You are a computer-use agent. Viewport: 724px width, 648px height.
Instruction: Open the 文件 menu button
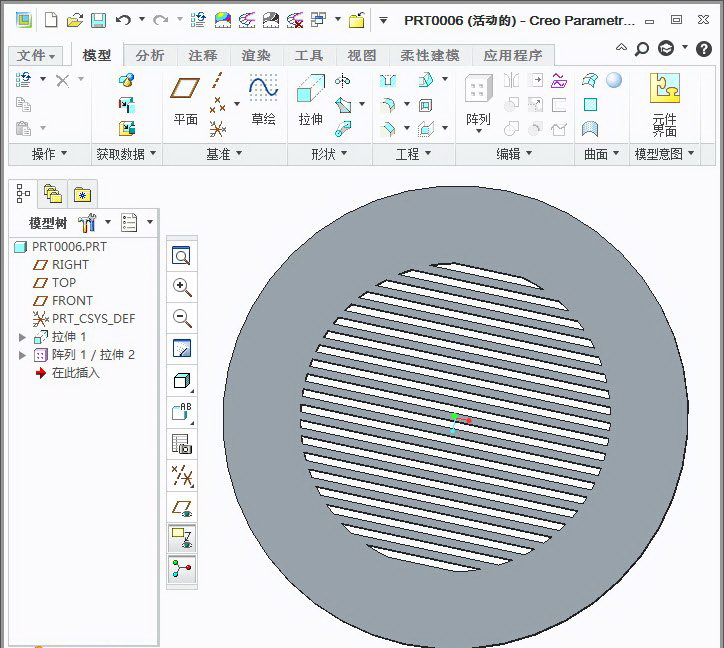37,56
